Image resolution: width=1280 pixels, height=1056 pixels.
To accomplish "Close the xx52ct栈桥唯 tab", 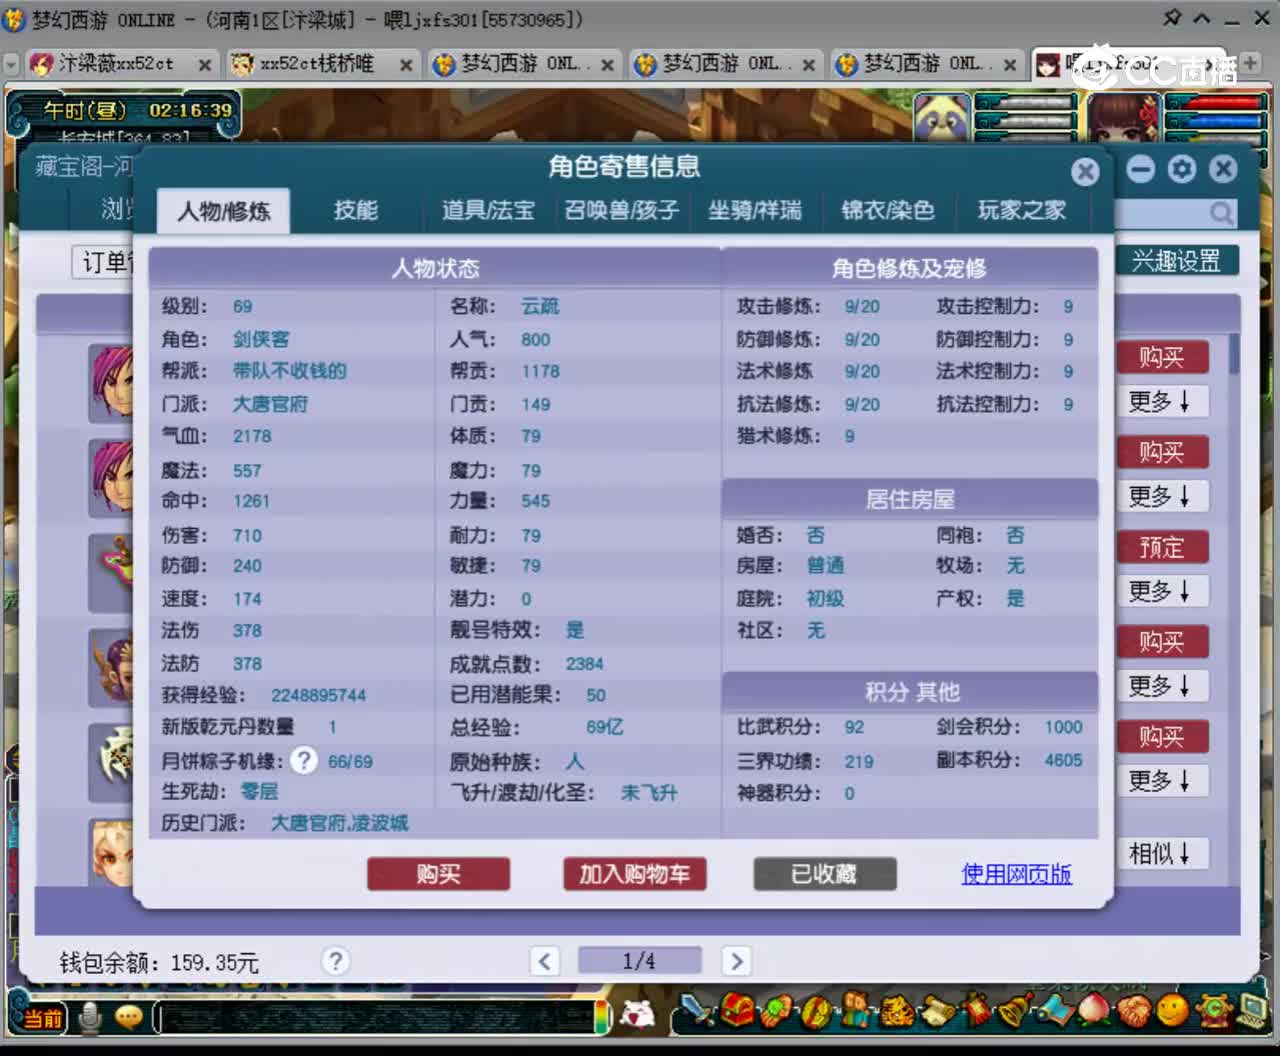I will point(406,65).
